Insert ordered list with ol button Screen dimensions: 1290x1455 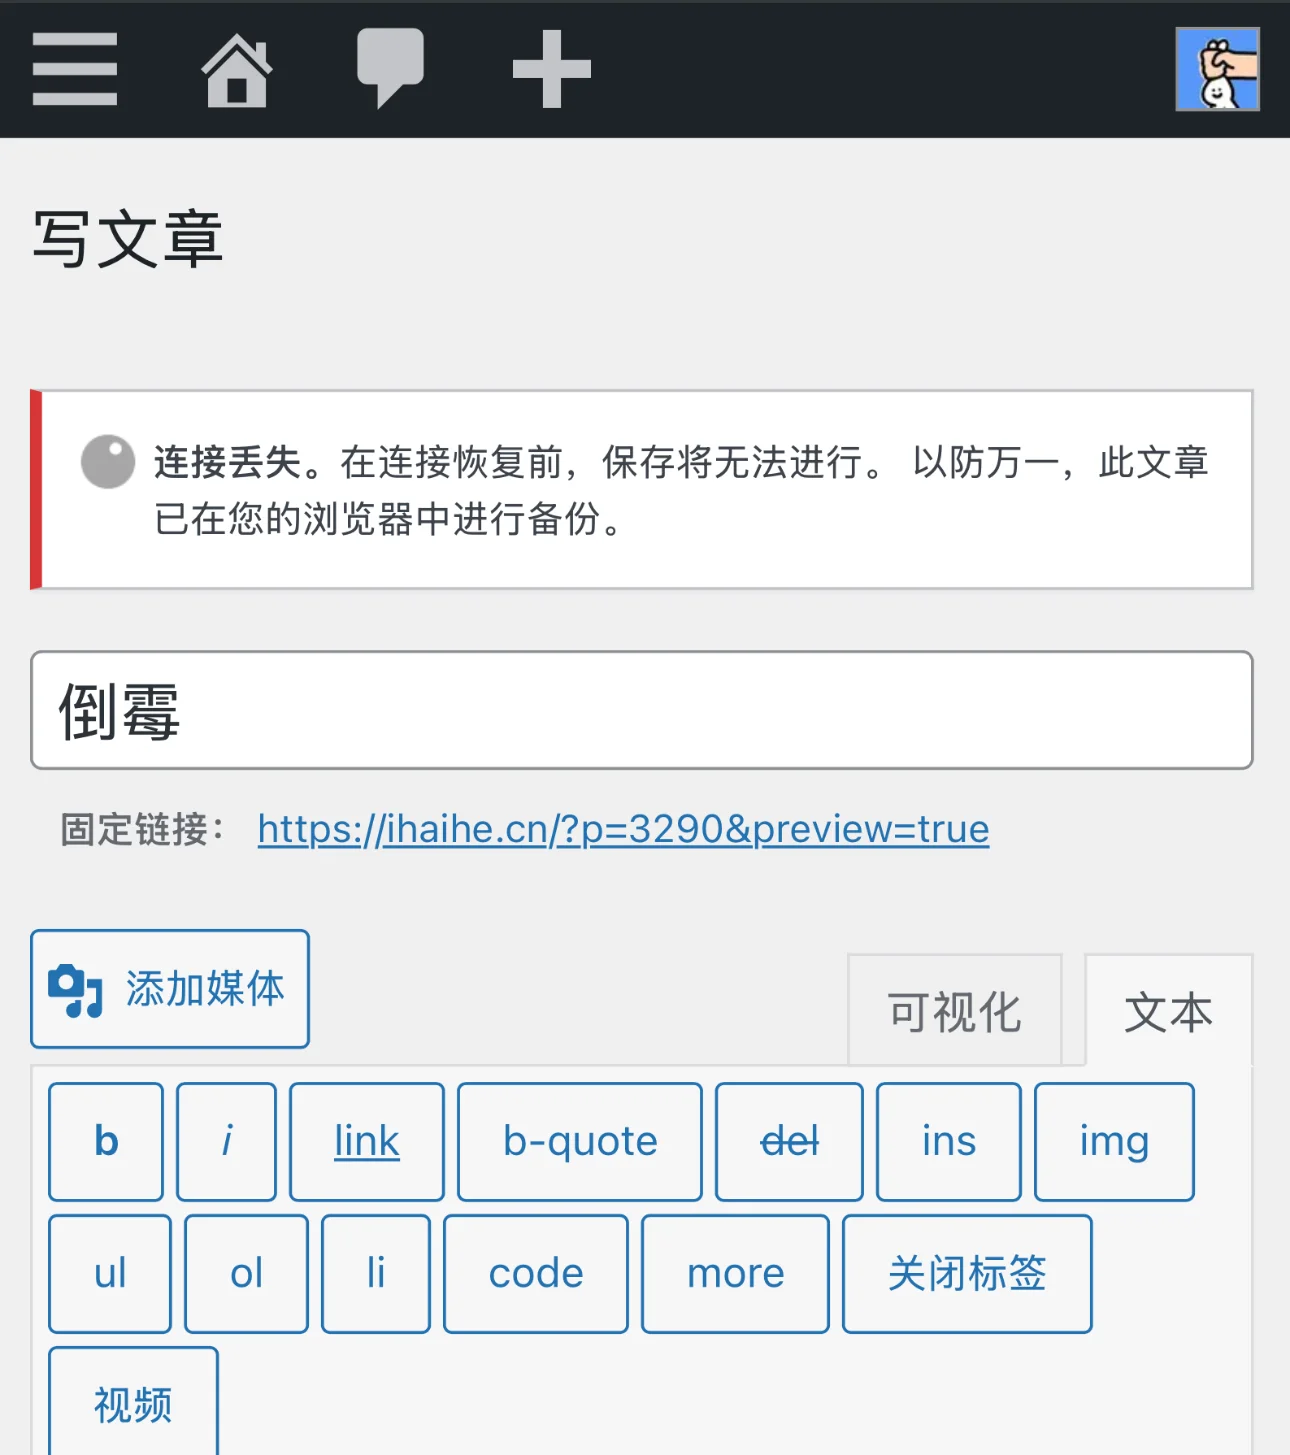(x=246, y=1273)
